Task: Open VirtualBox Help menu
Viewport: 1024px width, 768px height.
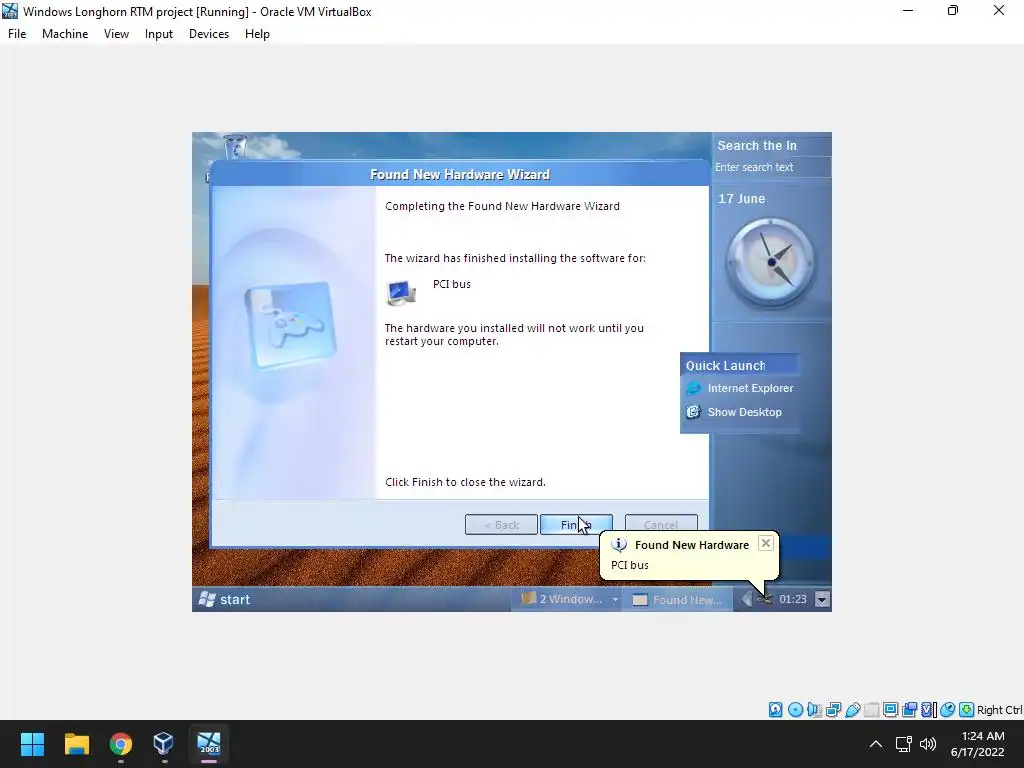Action: click(x=257, y=34)
